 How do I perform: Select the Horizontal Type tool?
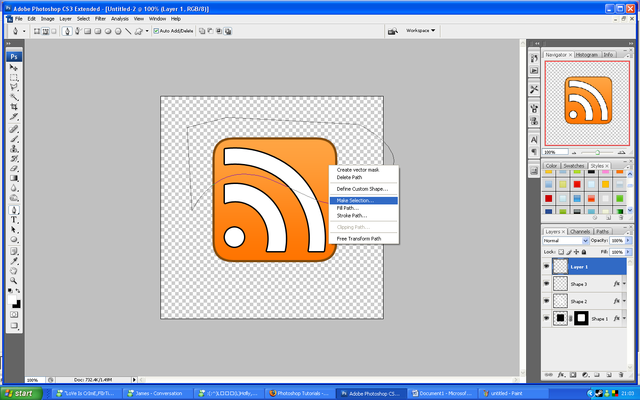(14, 220)
